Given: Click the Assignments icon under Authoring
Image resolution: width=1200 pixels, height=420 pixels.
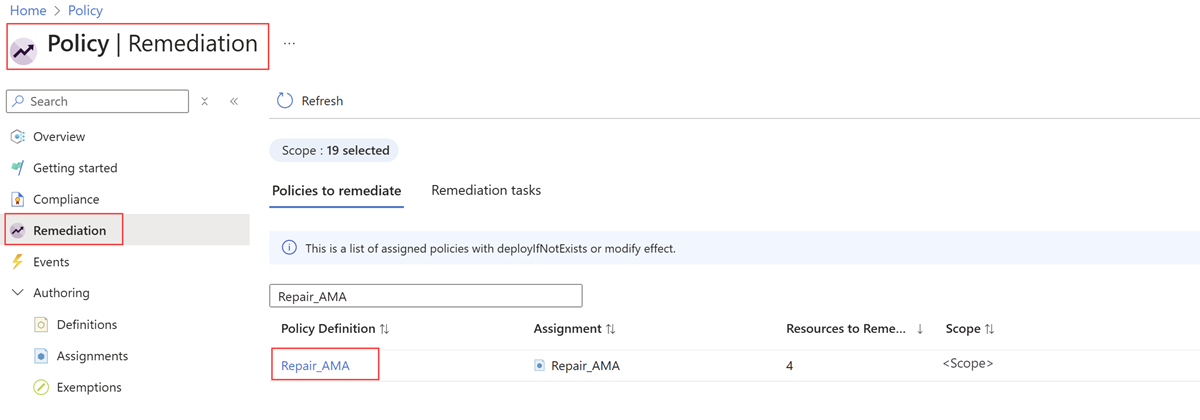Looking at the screenshot, I should point(41,356).
